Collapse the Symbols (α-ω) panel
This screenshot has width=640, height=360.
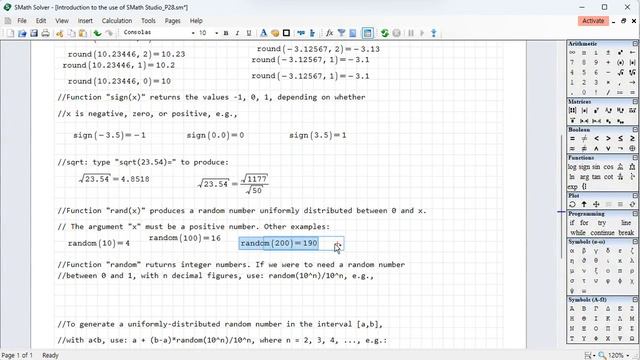point(635,242)
